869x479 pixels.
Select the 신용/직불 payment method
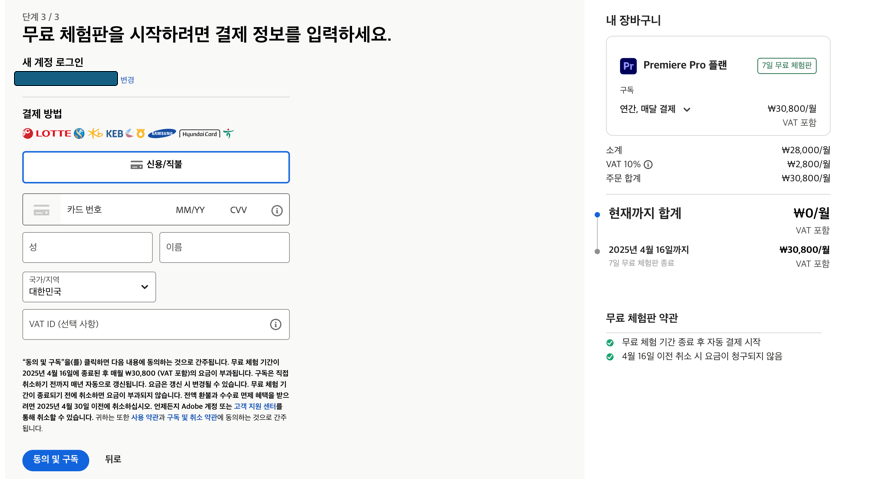point(156,167)
